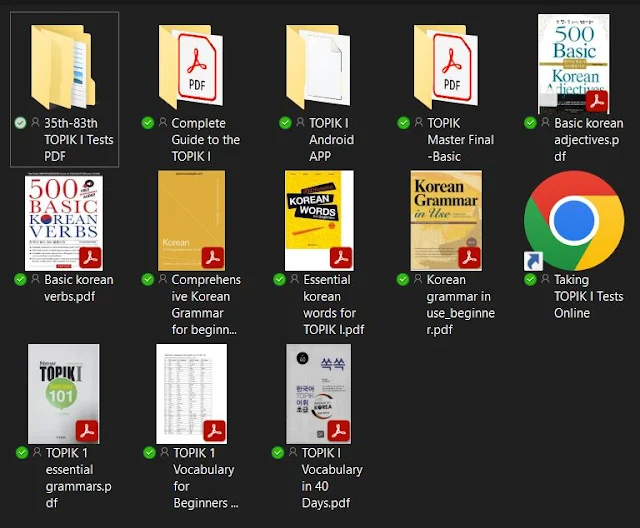Select the Essential Korean Words PDF thumbnail
Viewport: 640px width, 528px height.
319,221
